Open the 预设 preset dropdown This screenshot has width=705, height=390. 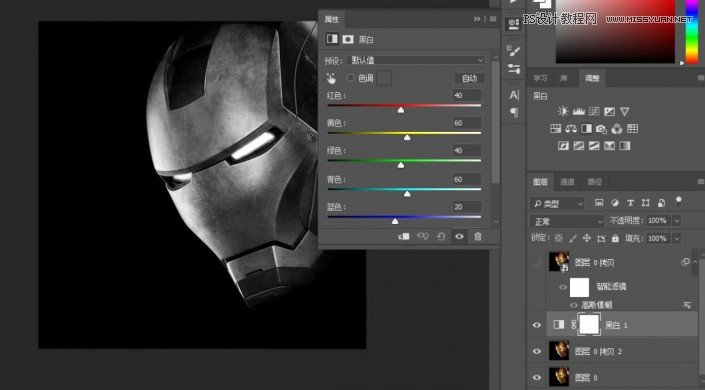tap(416, 60)
